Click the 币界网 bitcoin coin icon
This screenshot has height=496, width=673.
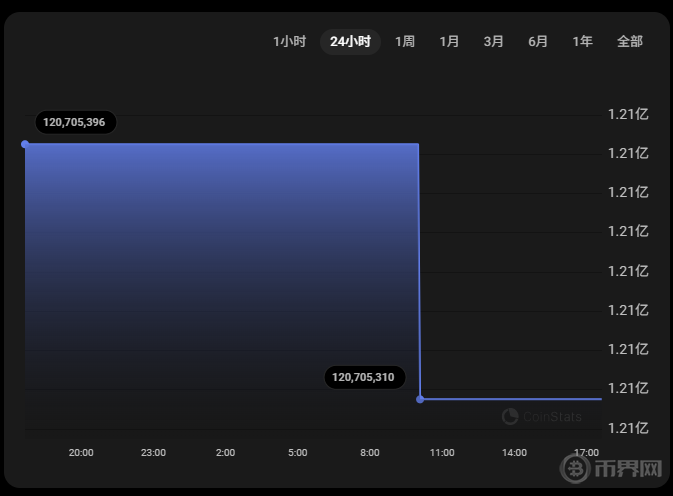tap(577, 468)
